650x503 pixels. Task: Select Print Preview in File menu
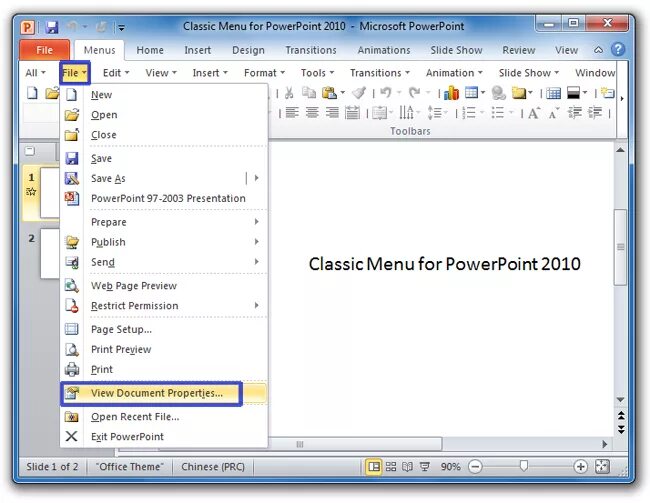164,349
